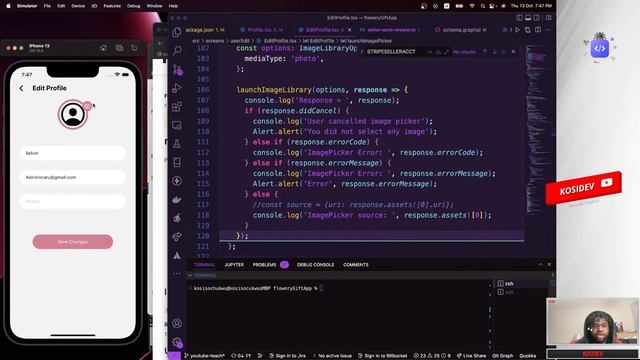Screen dimensions: 640x360
Task: Open the Testing flask icon
Action: (177, 144)
